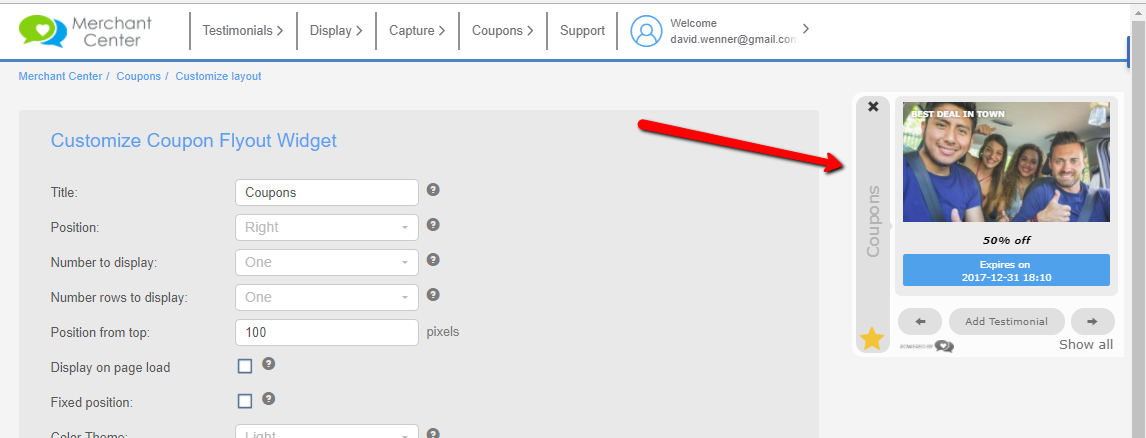Screen dimensions: 1146x438
Task: Toggle the Fixed position checkbox
Action: pos(245,401)
